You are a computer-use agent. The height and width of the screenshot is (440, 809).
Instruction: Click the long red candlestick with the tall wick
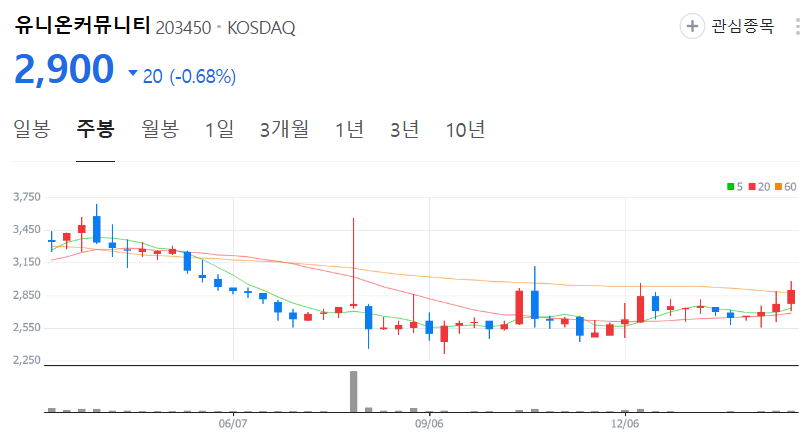point(353,263)
